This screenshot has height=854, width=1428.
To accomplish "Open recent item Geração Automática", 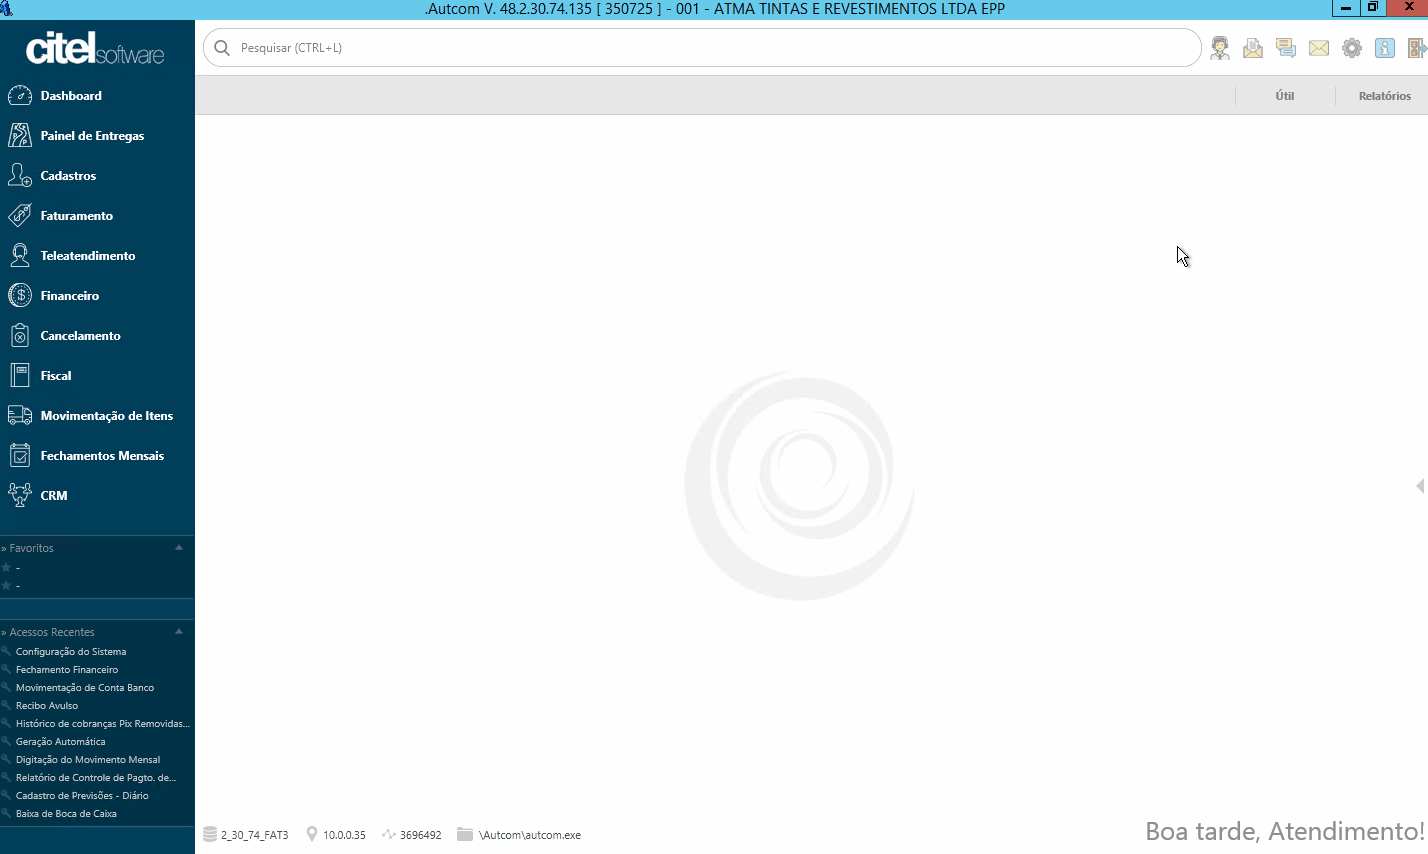I will 60,741.
